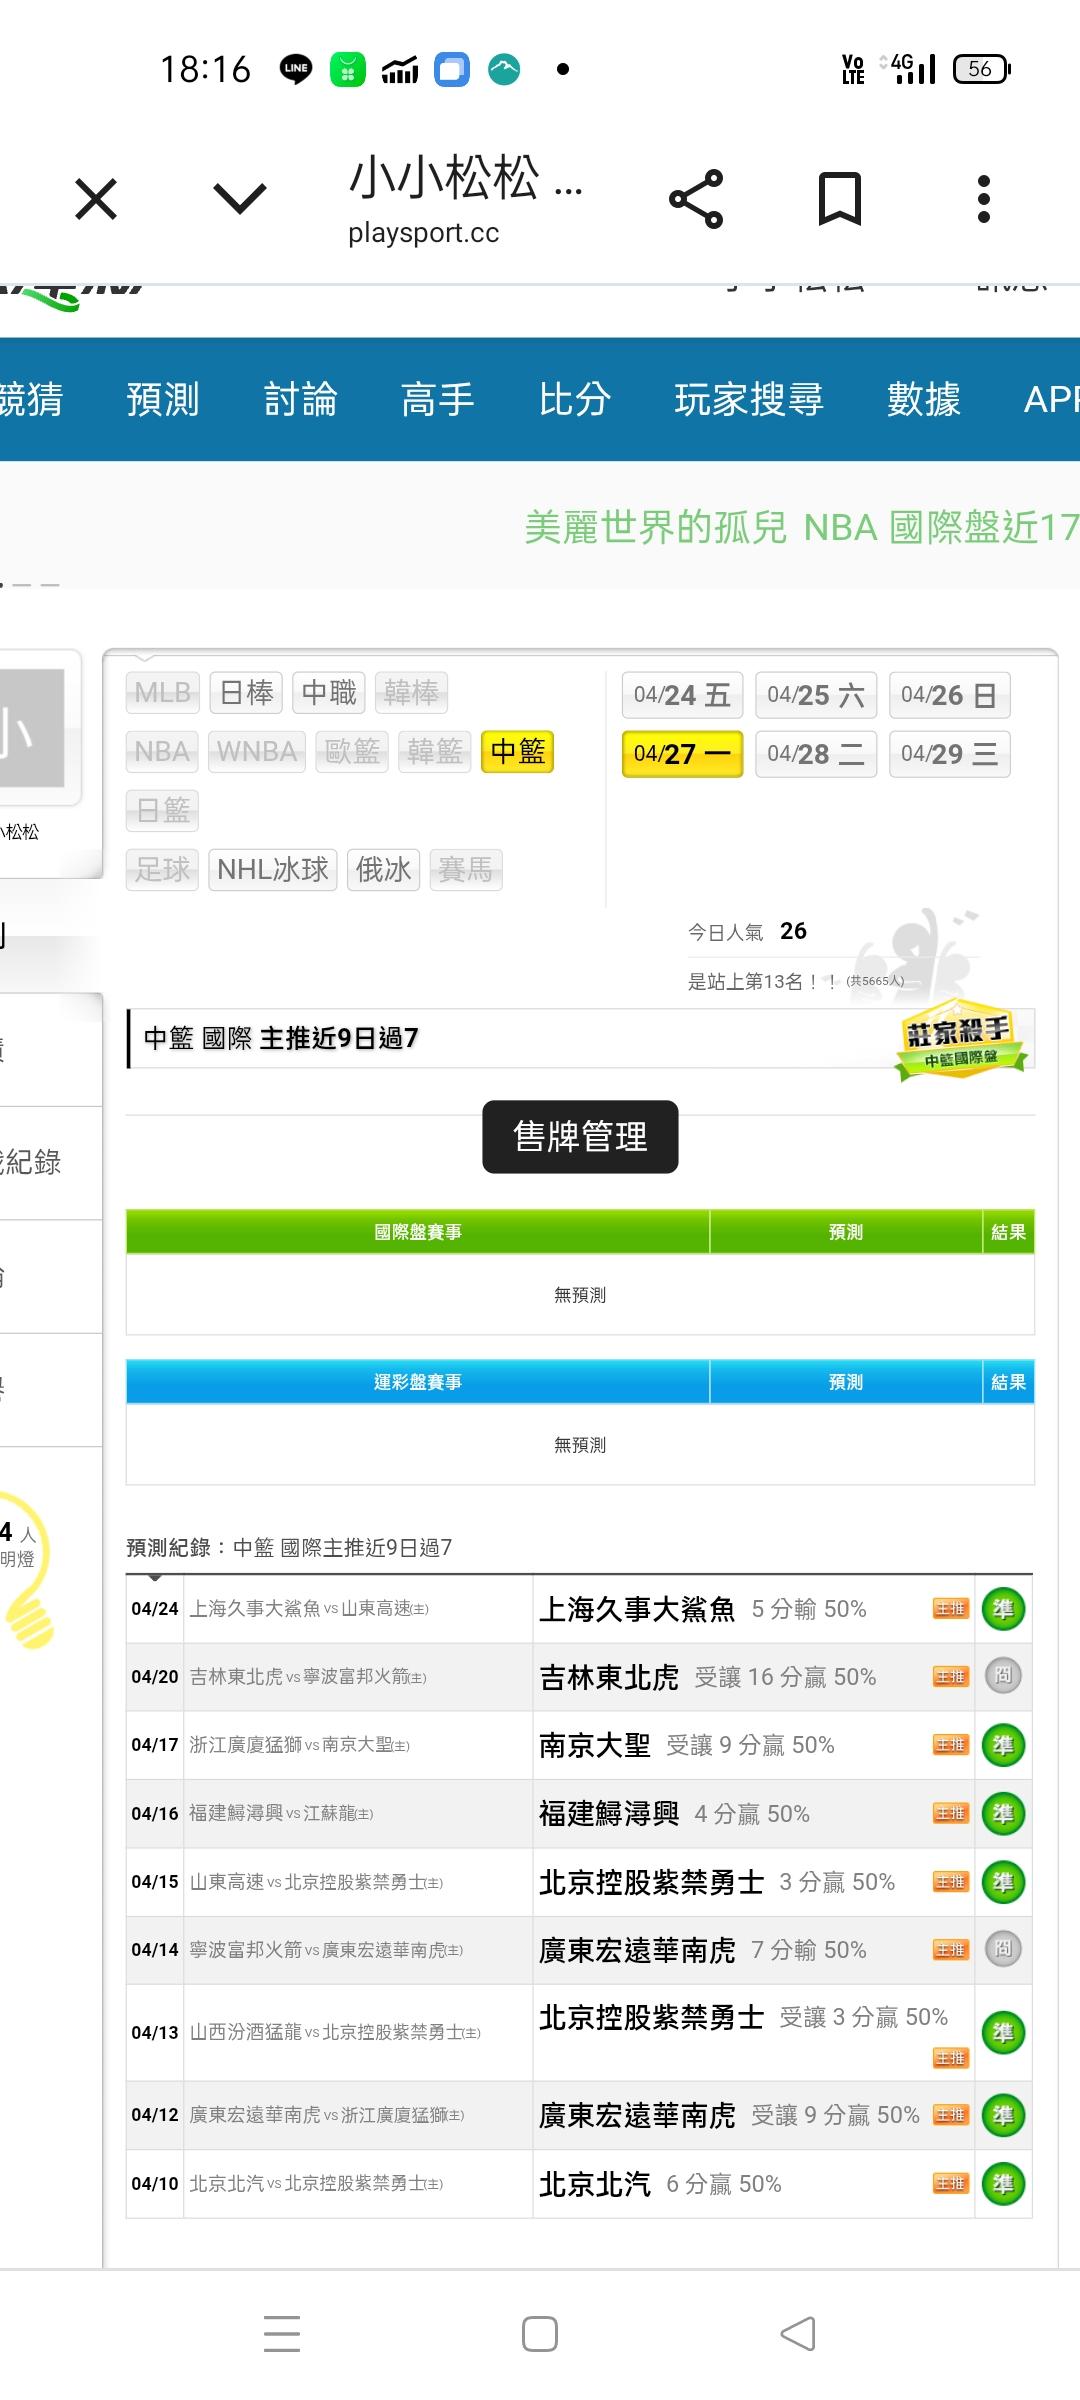Bookmark this page with bookmark icon
Screen dimensions: 1080x2400
[840, 198]
